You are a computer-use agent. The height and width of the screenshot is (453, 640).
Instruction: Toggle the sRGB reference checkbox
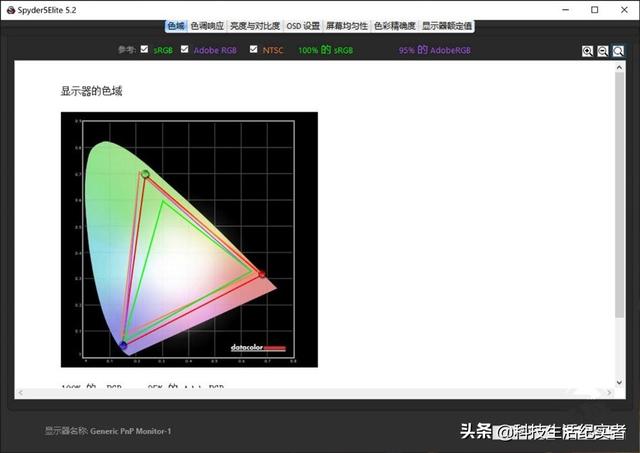pyautogui.click(x=144, y=49)
